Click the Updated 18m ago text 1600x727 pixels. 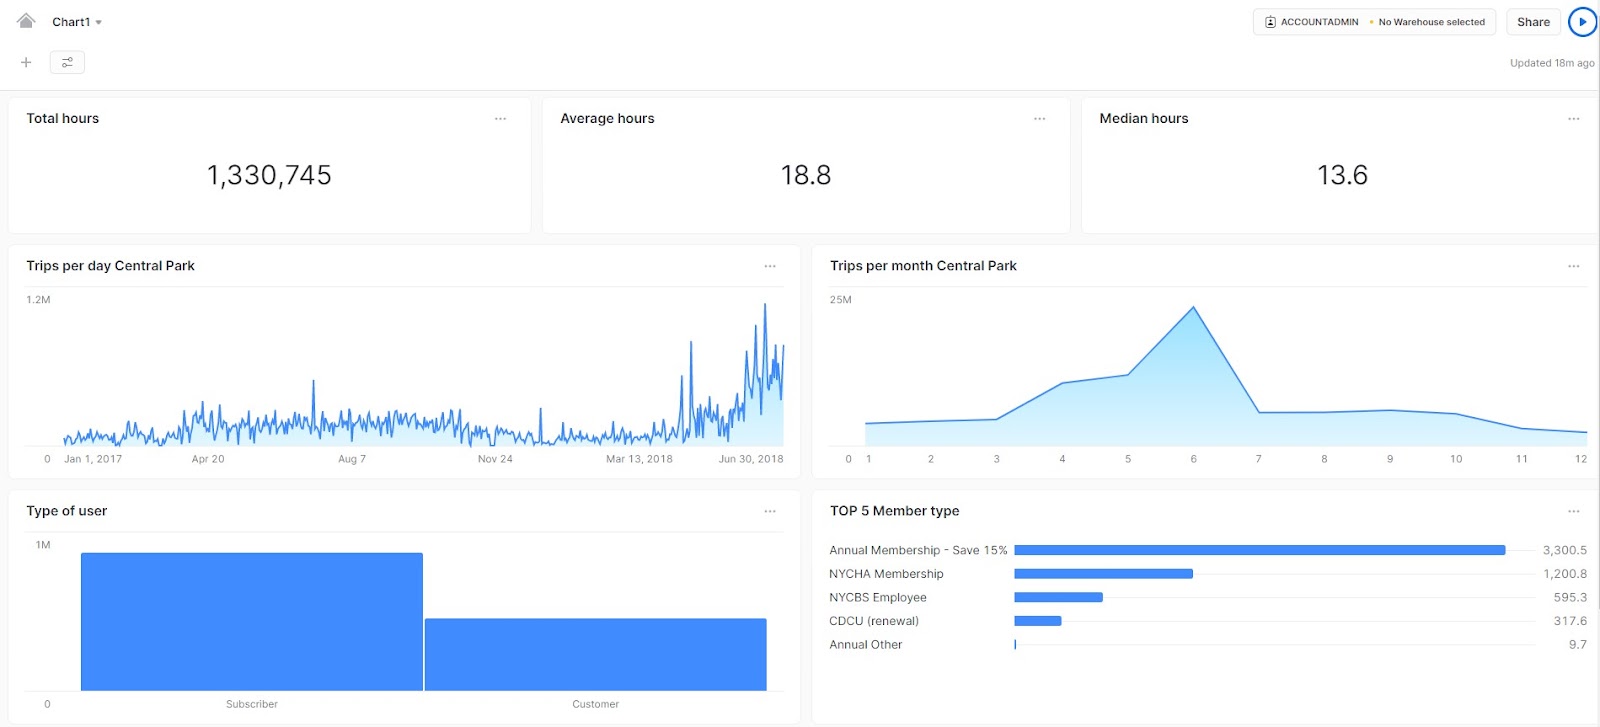[1552, 63]
